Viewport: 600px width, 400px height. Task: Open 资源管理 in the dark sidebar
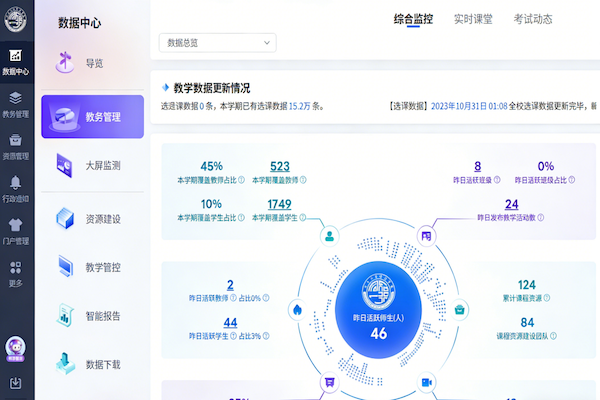click(x=16, y=146)
